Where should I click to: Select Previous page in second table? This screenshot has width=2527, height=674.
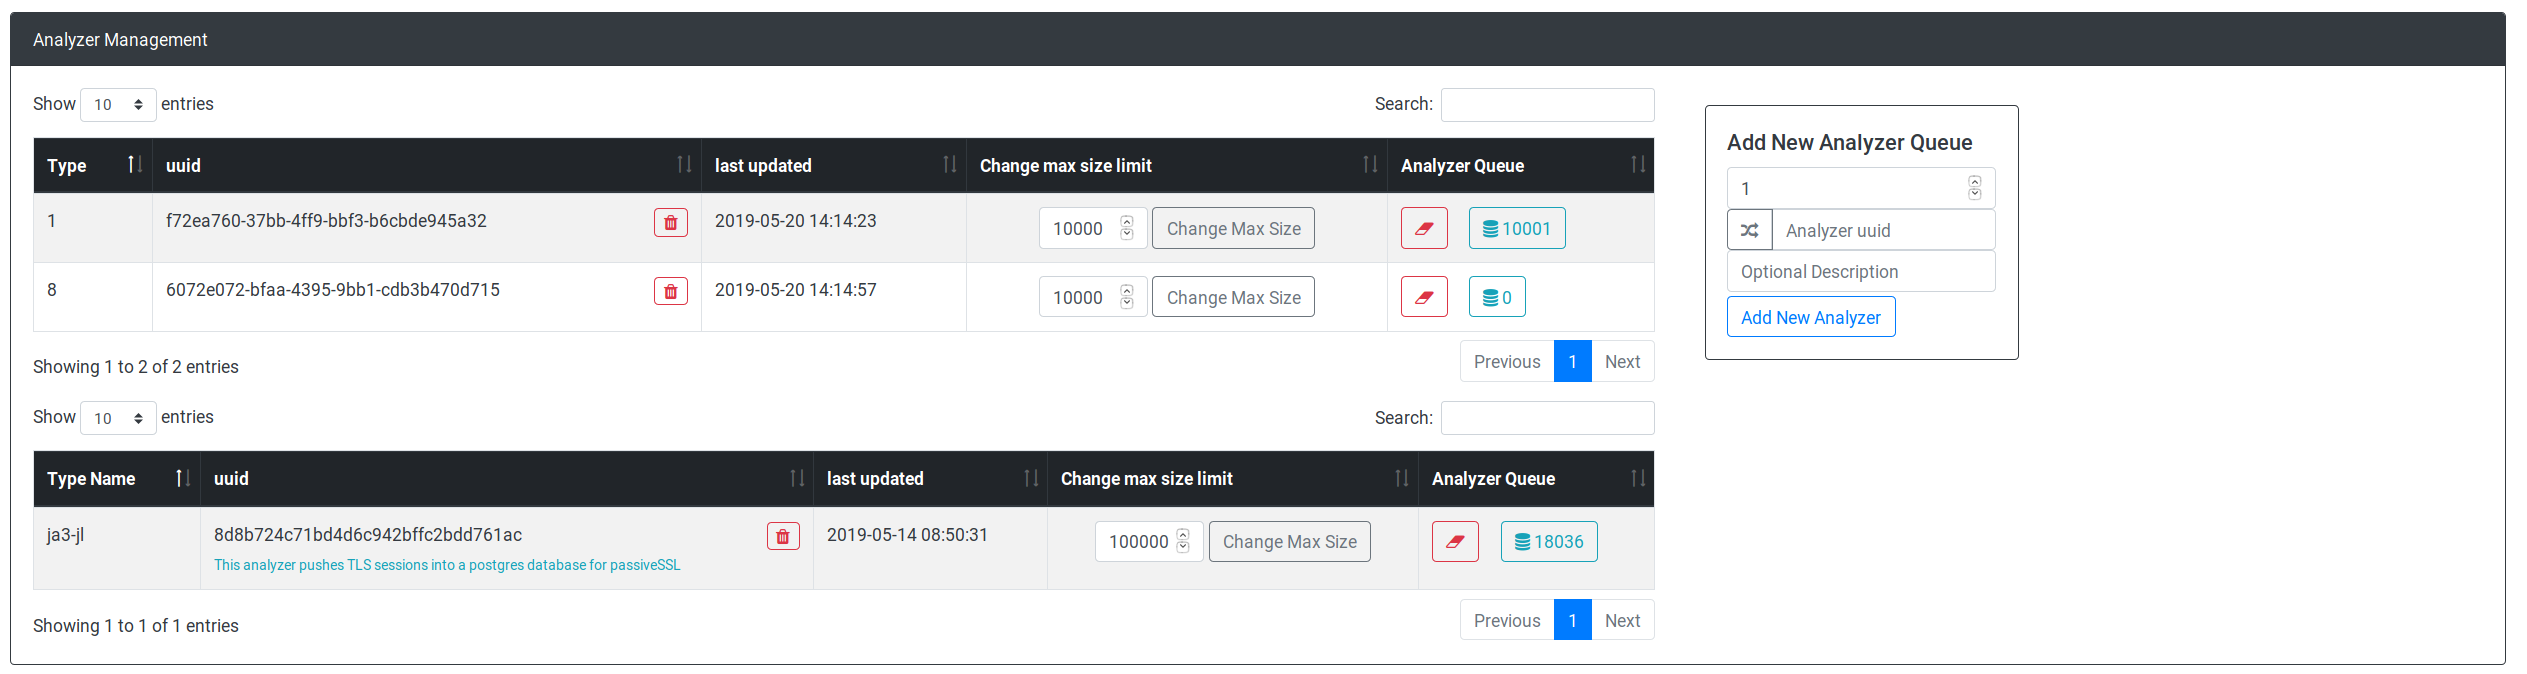pyautogui.click(x=1506, y=621)
